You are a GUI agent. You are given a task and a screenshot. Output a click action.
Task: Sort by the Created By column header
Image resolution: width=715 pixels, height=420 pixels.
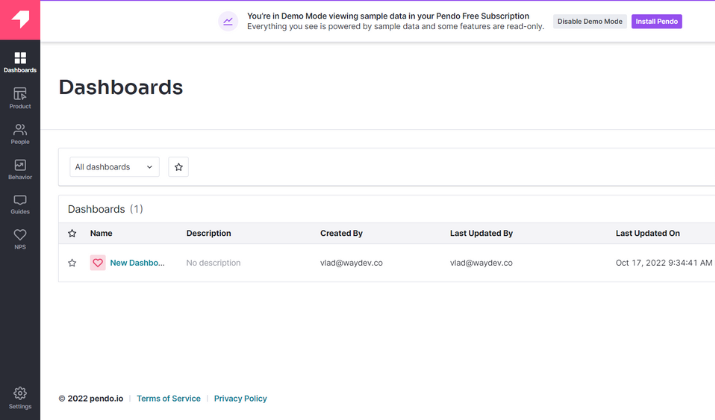click(341, 233)
